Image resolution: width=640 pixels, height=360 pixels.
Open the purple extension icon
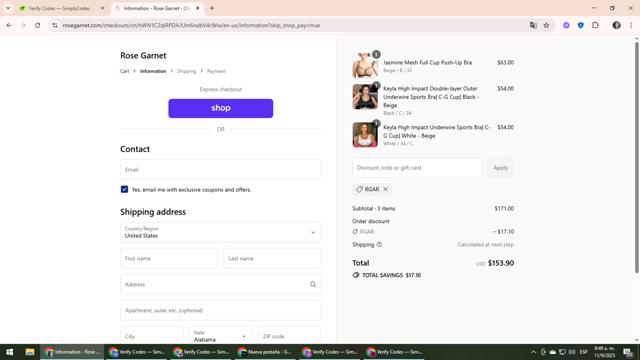[x=566, y=25]
